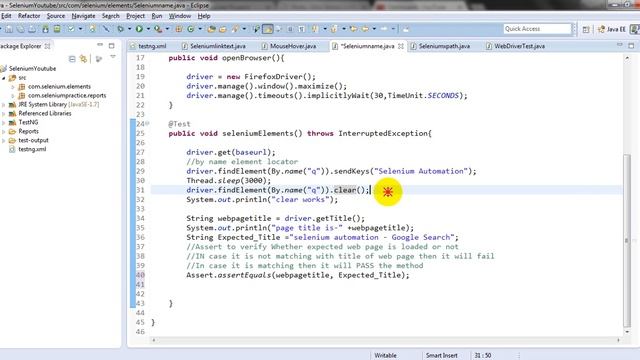Click the Open Perspective icon
Viewport: 640px width, 360px height.
(586, 29)
